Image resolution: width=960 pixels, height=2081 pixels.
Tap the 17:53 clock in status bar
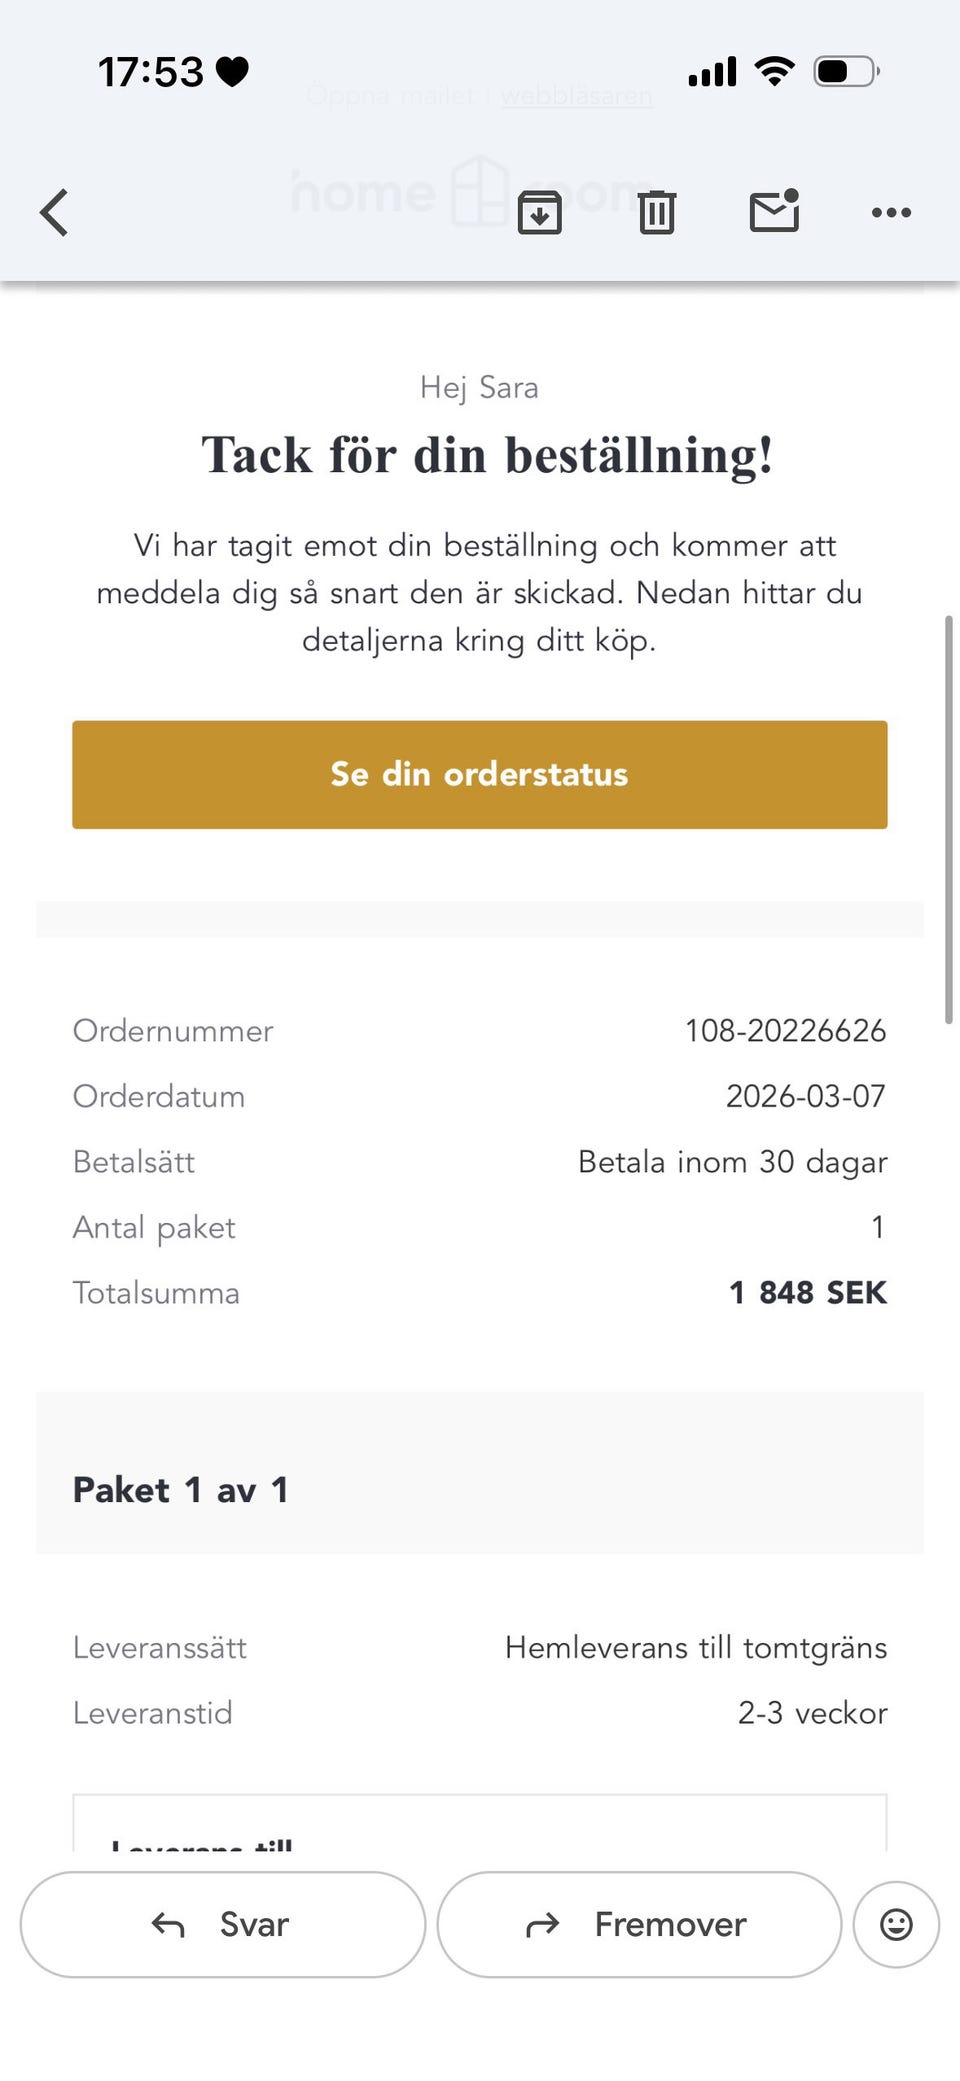pos(151,72)
